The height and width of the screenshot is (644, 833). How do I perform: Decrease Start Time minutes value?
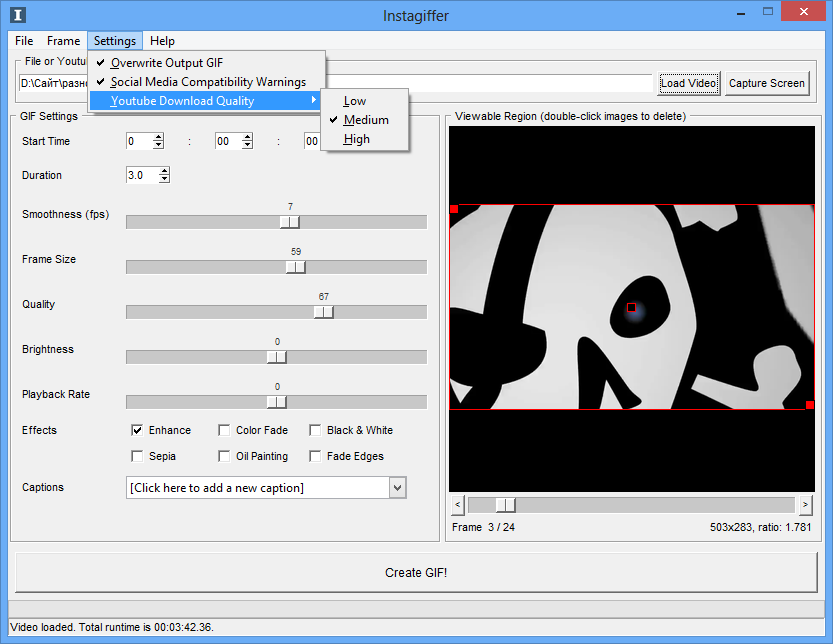point(248,145)
